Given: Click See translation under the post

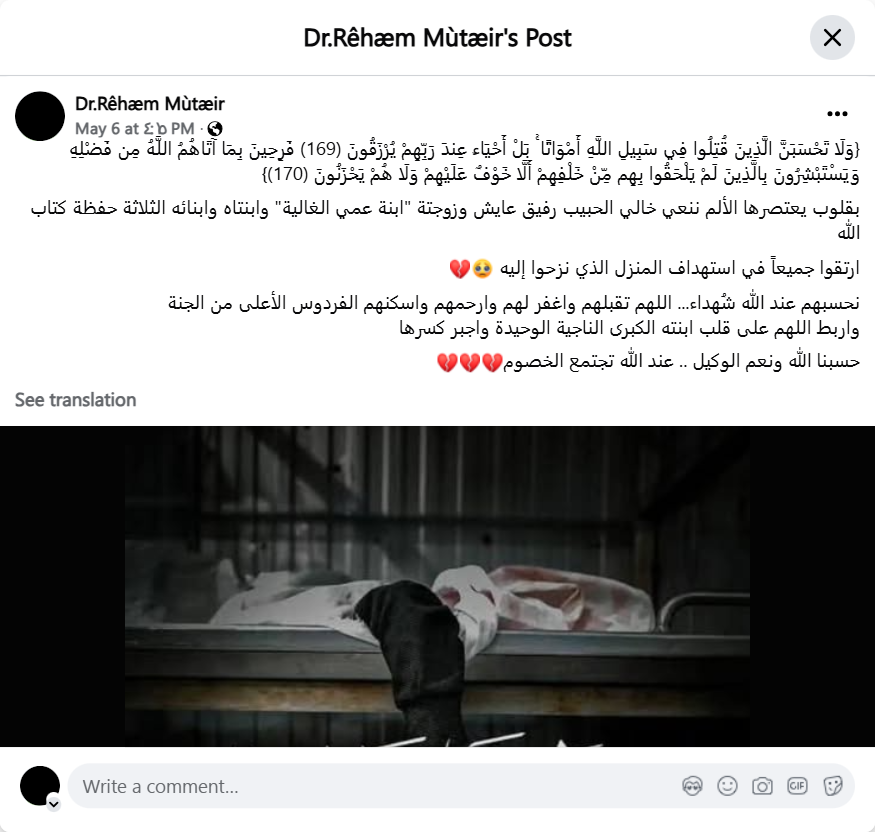Looking at the screenshot, I should pyautogui.click(x=75, y=400).
